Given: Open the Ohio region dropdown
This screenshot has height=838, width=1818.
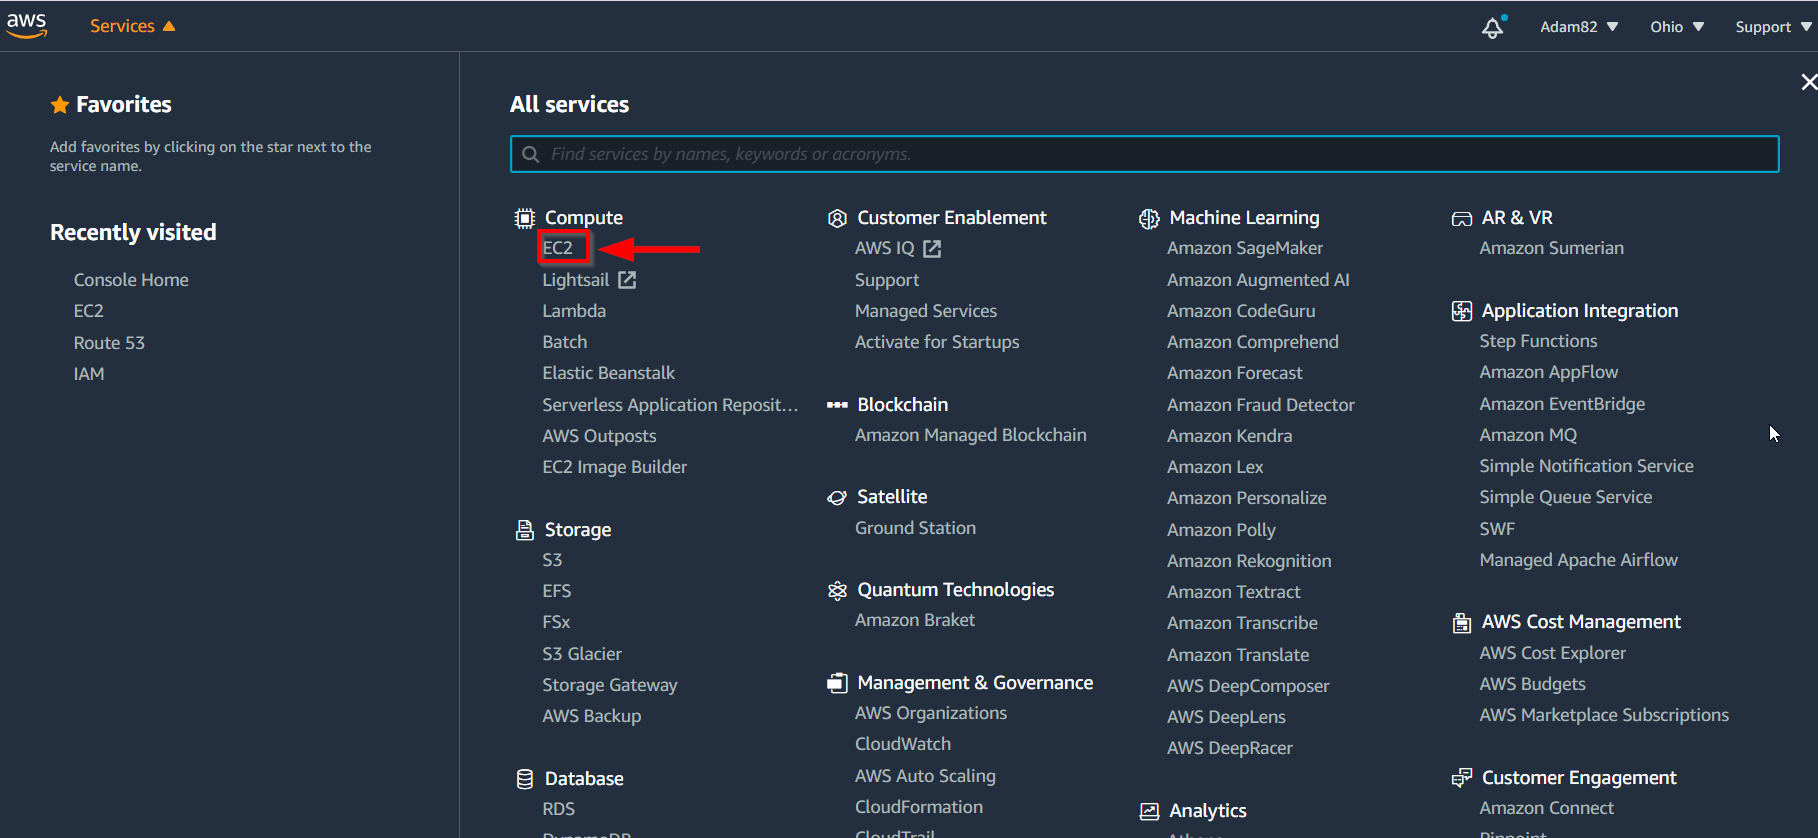Looking at the screenshot, I should (x=1677, y=27).
